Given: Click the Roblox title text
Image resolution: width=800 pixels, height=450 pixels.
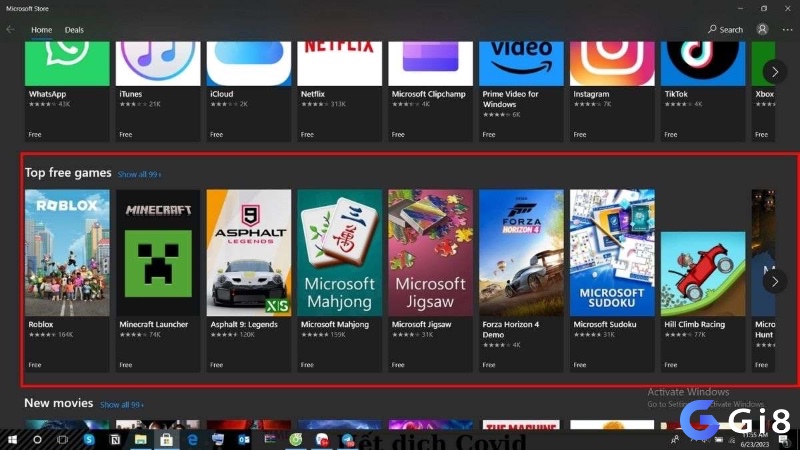Looking at the screenshot, I should [x=41, y=324].
